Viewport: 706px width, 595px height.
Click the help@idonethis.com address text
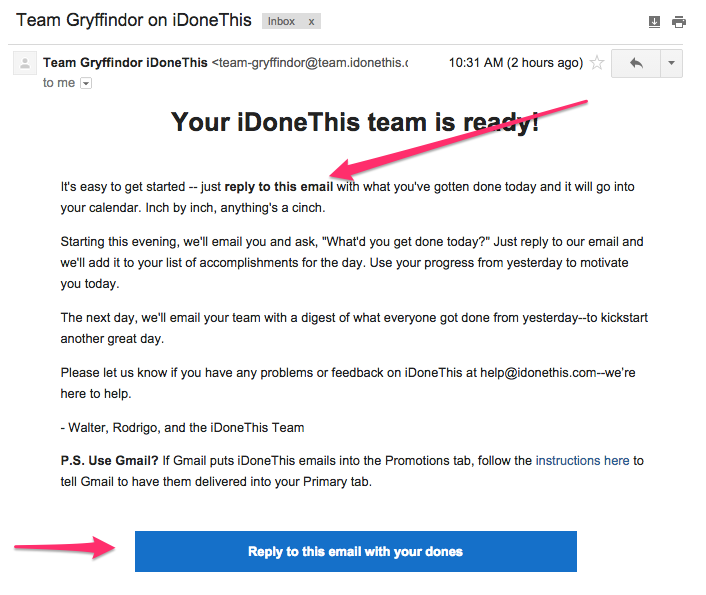538,373
